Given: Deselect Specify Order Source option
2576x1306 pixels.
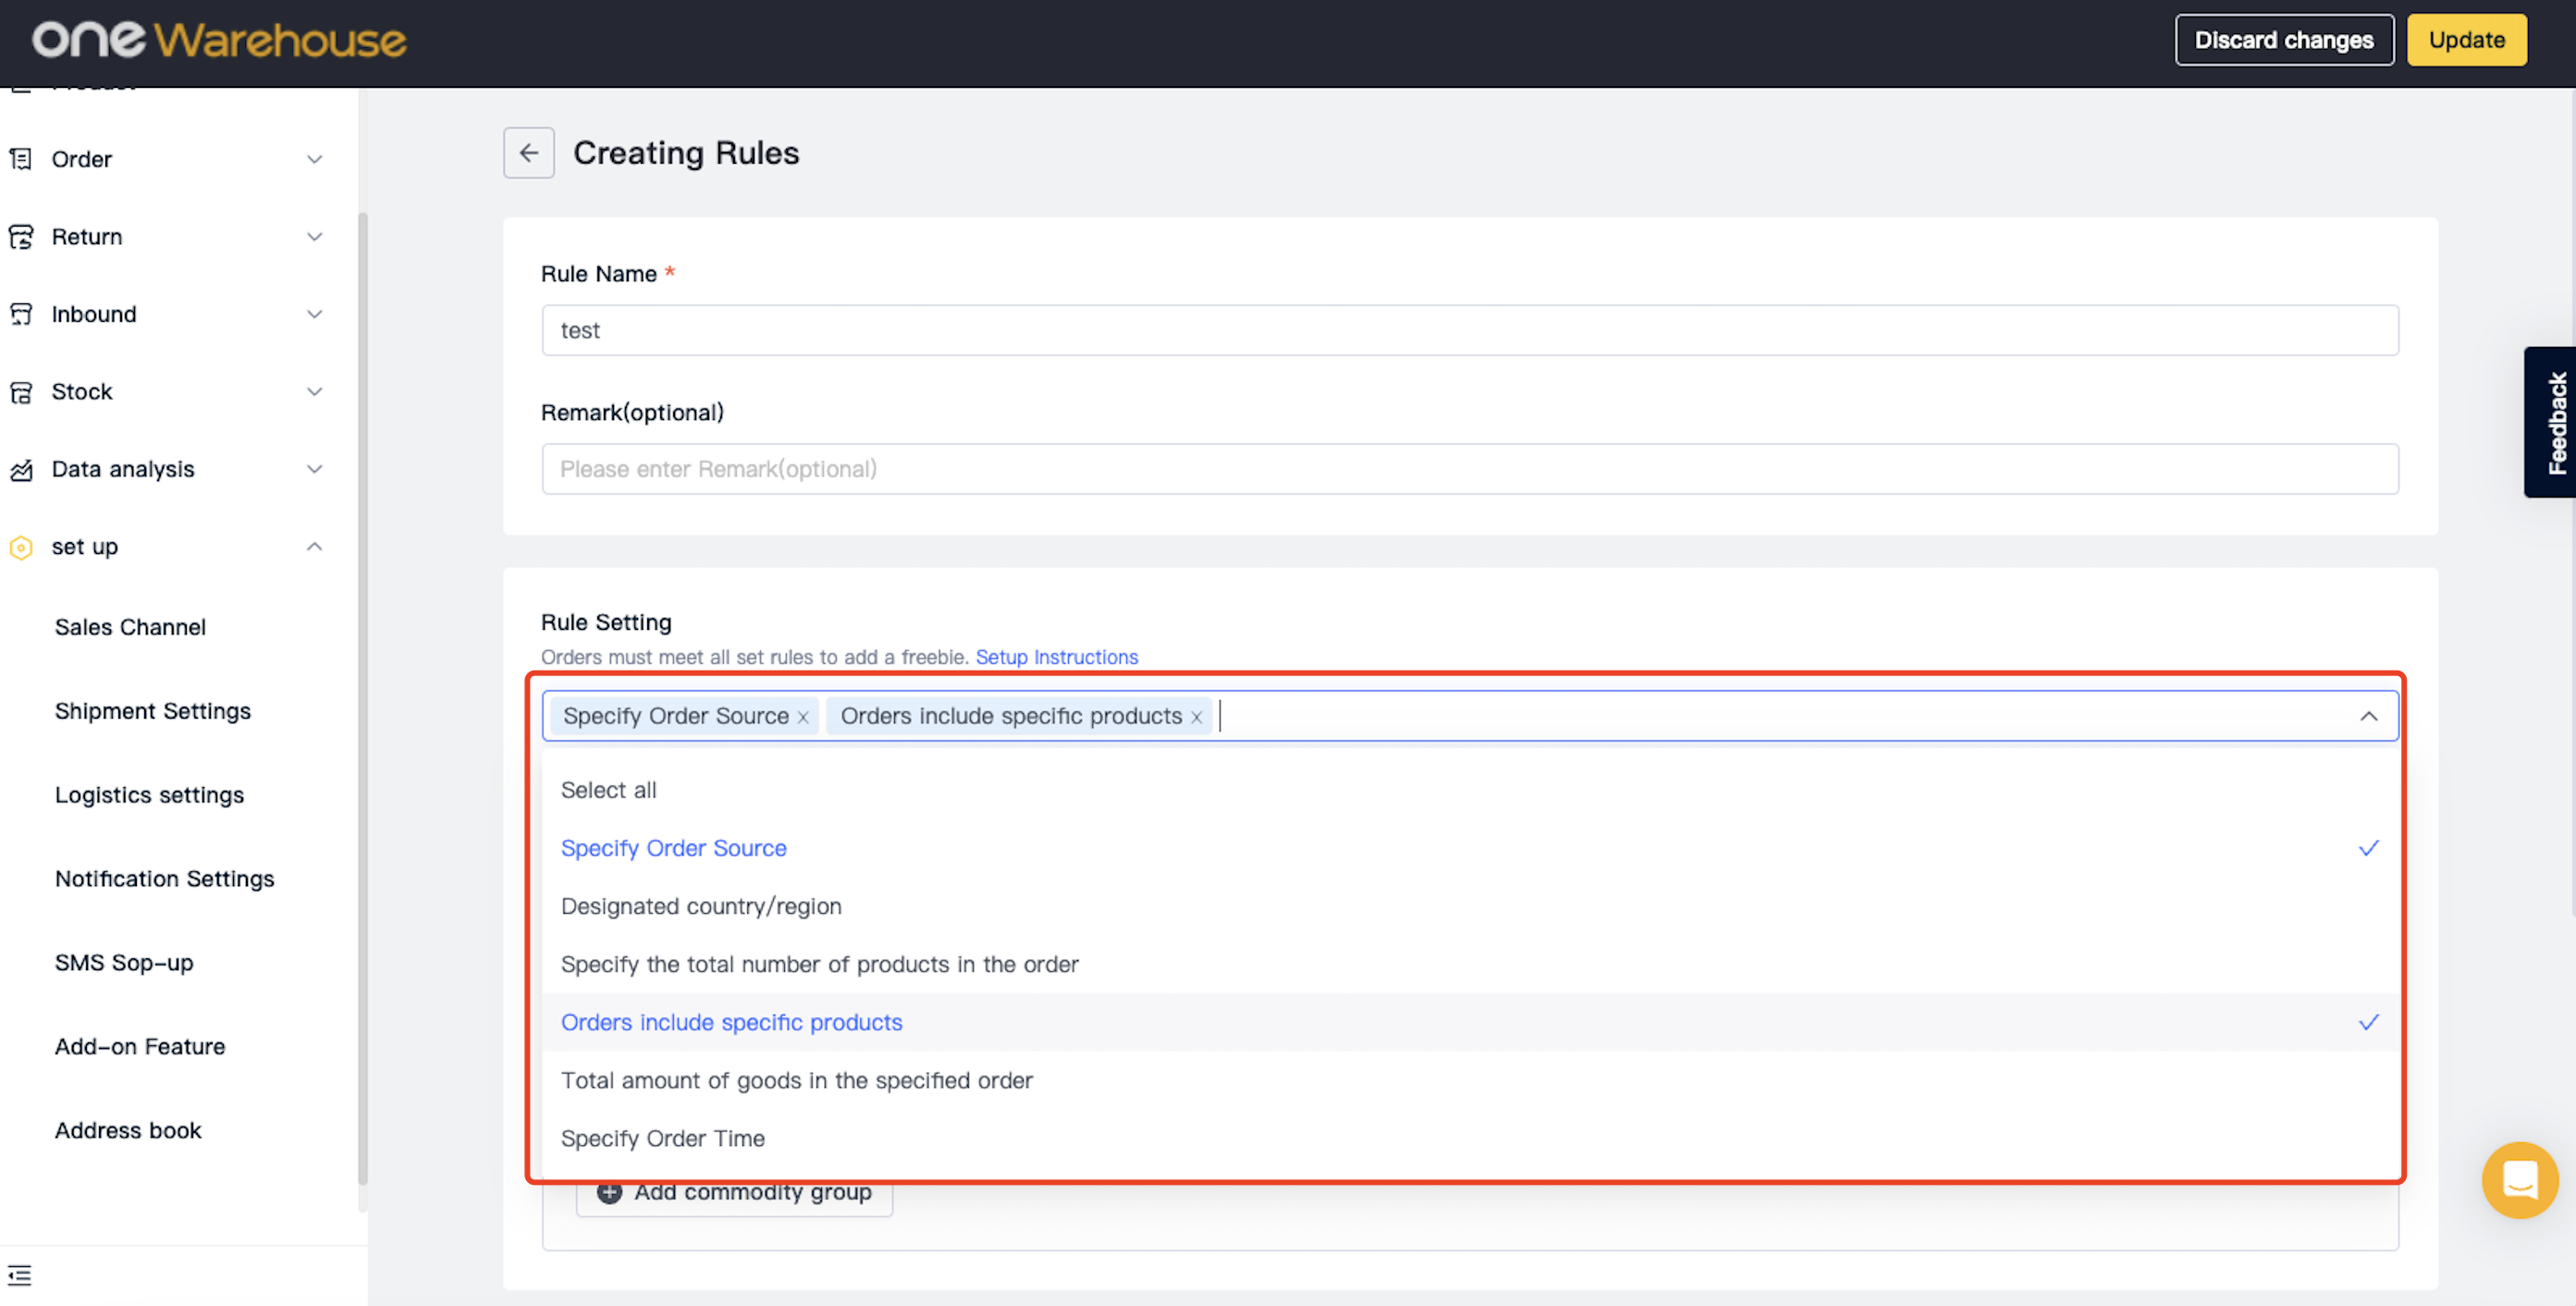Looking at the screenshot, I should 1470,848.
